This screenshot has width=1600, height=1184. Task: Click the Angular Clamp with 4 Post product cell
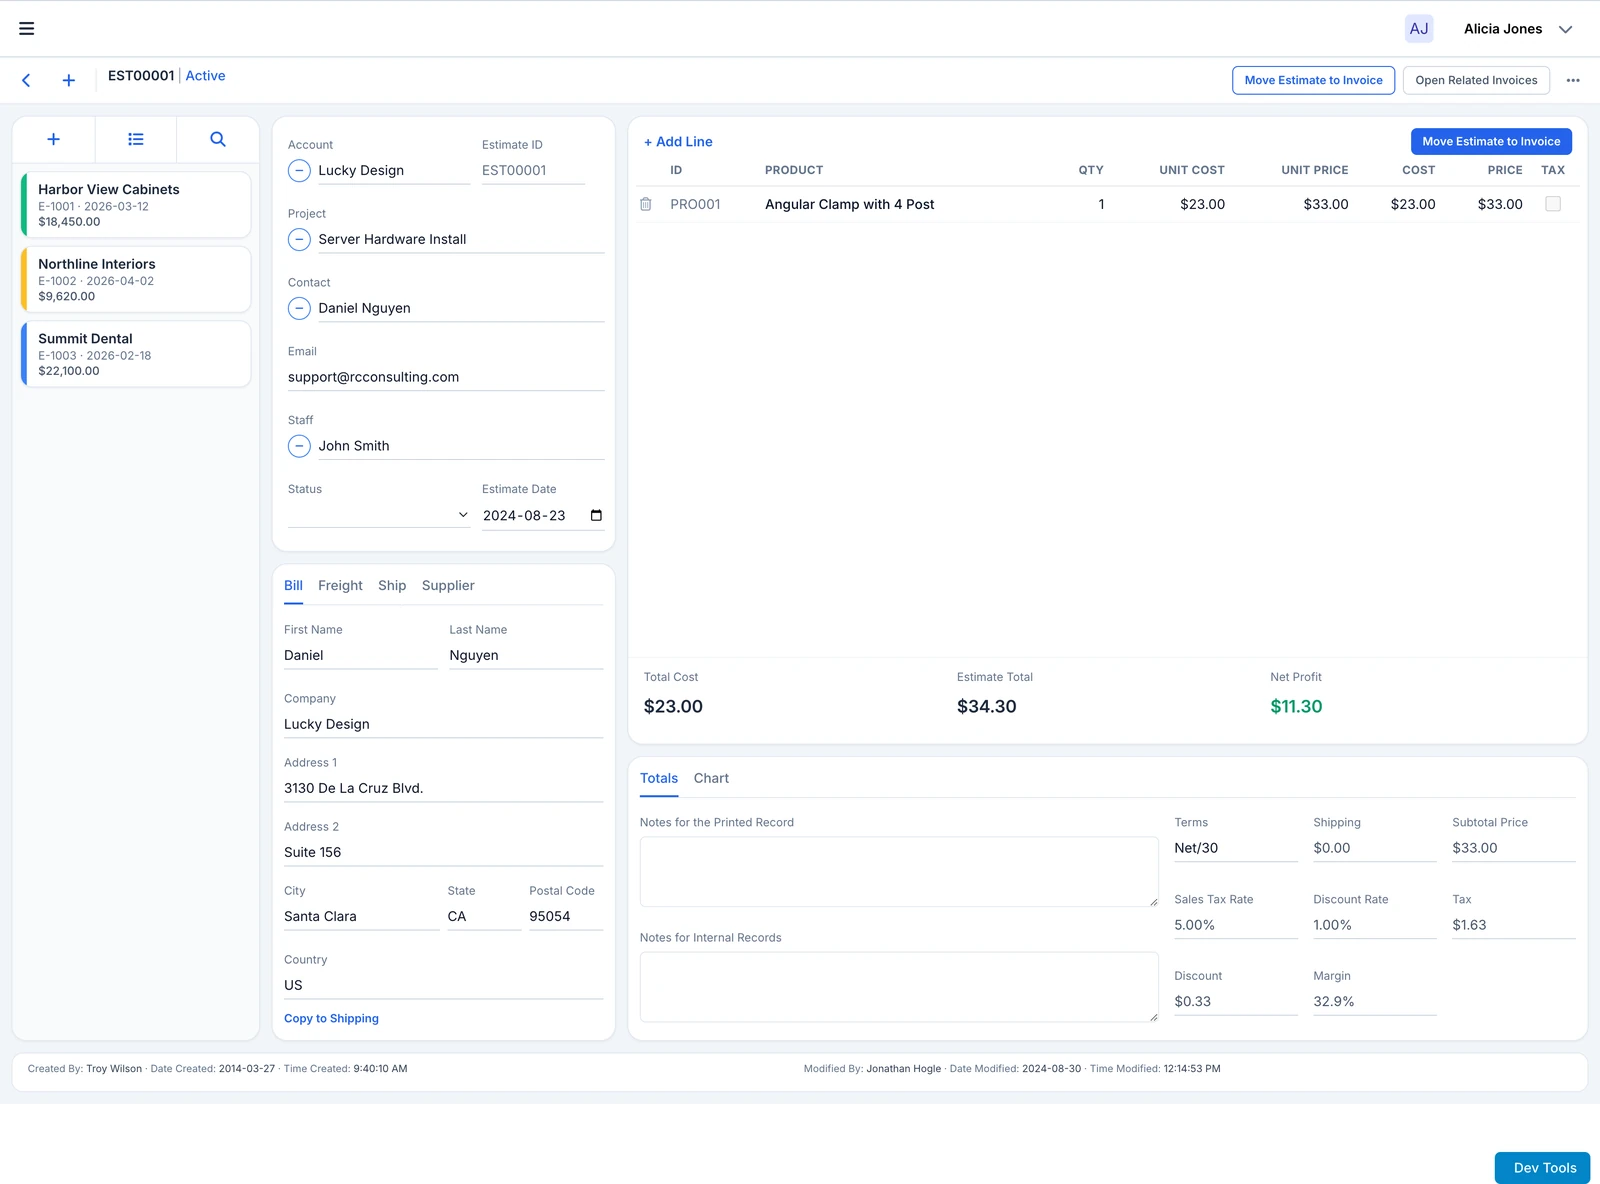pyautogui.click(x=849, y=205)
